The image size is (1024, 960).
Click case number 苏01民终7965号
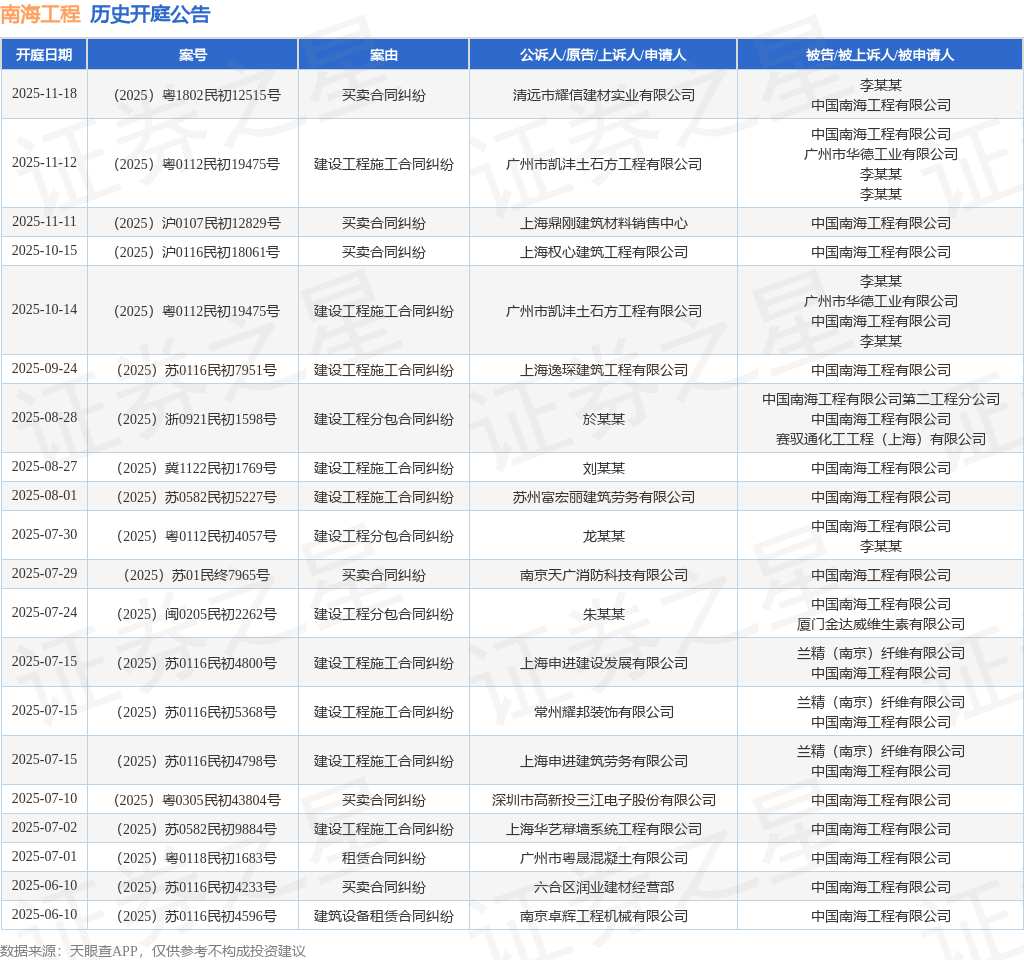(197, 575)
